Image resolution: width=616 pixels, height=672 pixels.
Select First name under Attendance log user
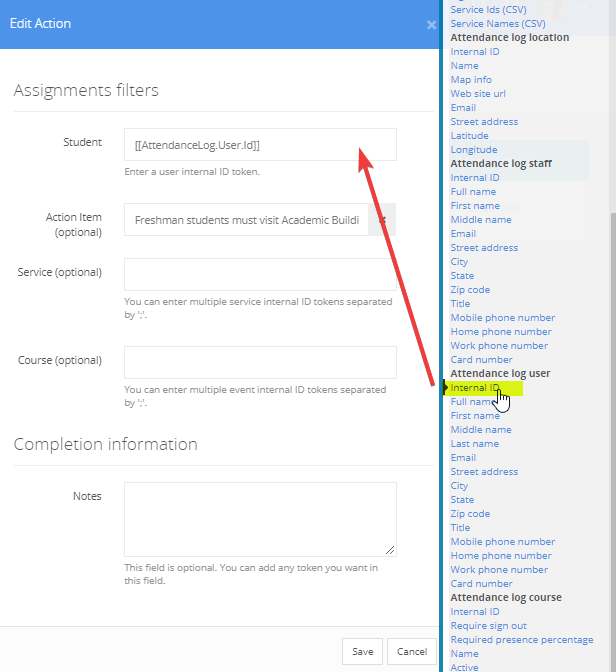click(x=475, y=416)
